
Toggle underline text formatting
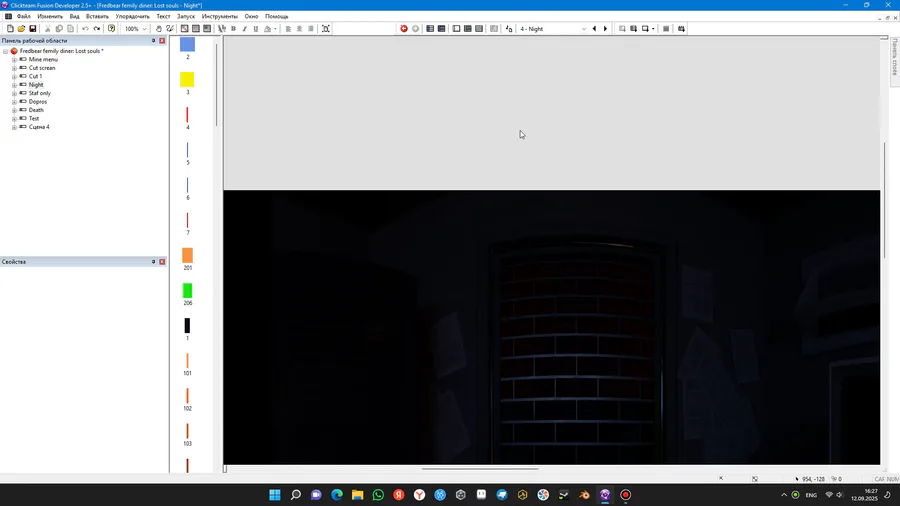click(x=256, y=29)
